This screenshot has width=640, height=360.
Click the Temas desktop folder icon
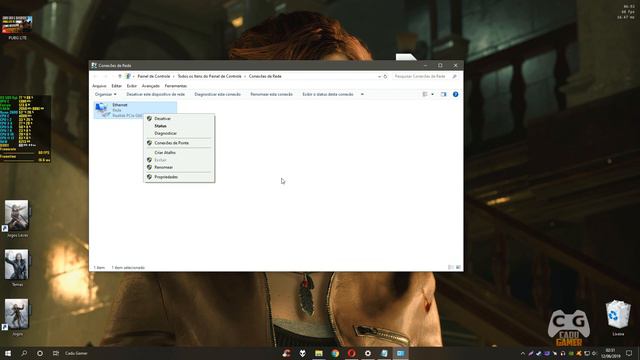17,268
